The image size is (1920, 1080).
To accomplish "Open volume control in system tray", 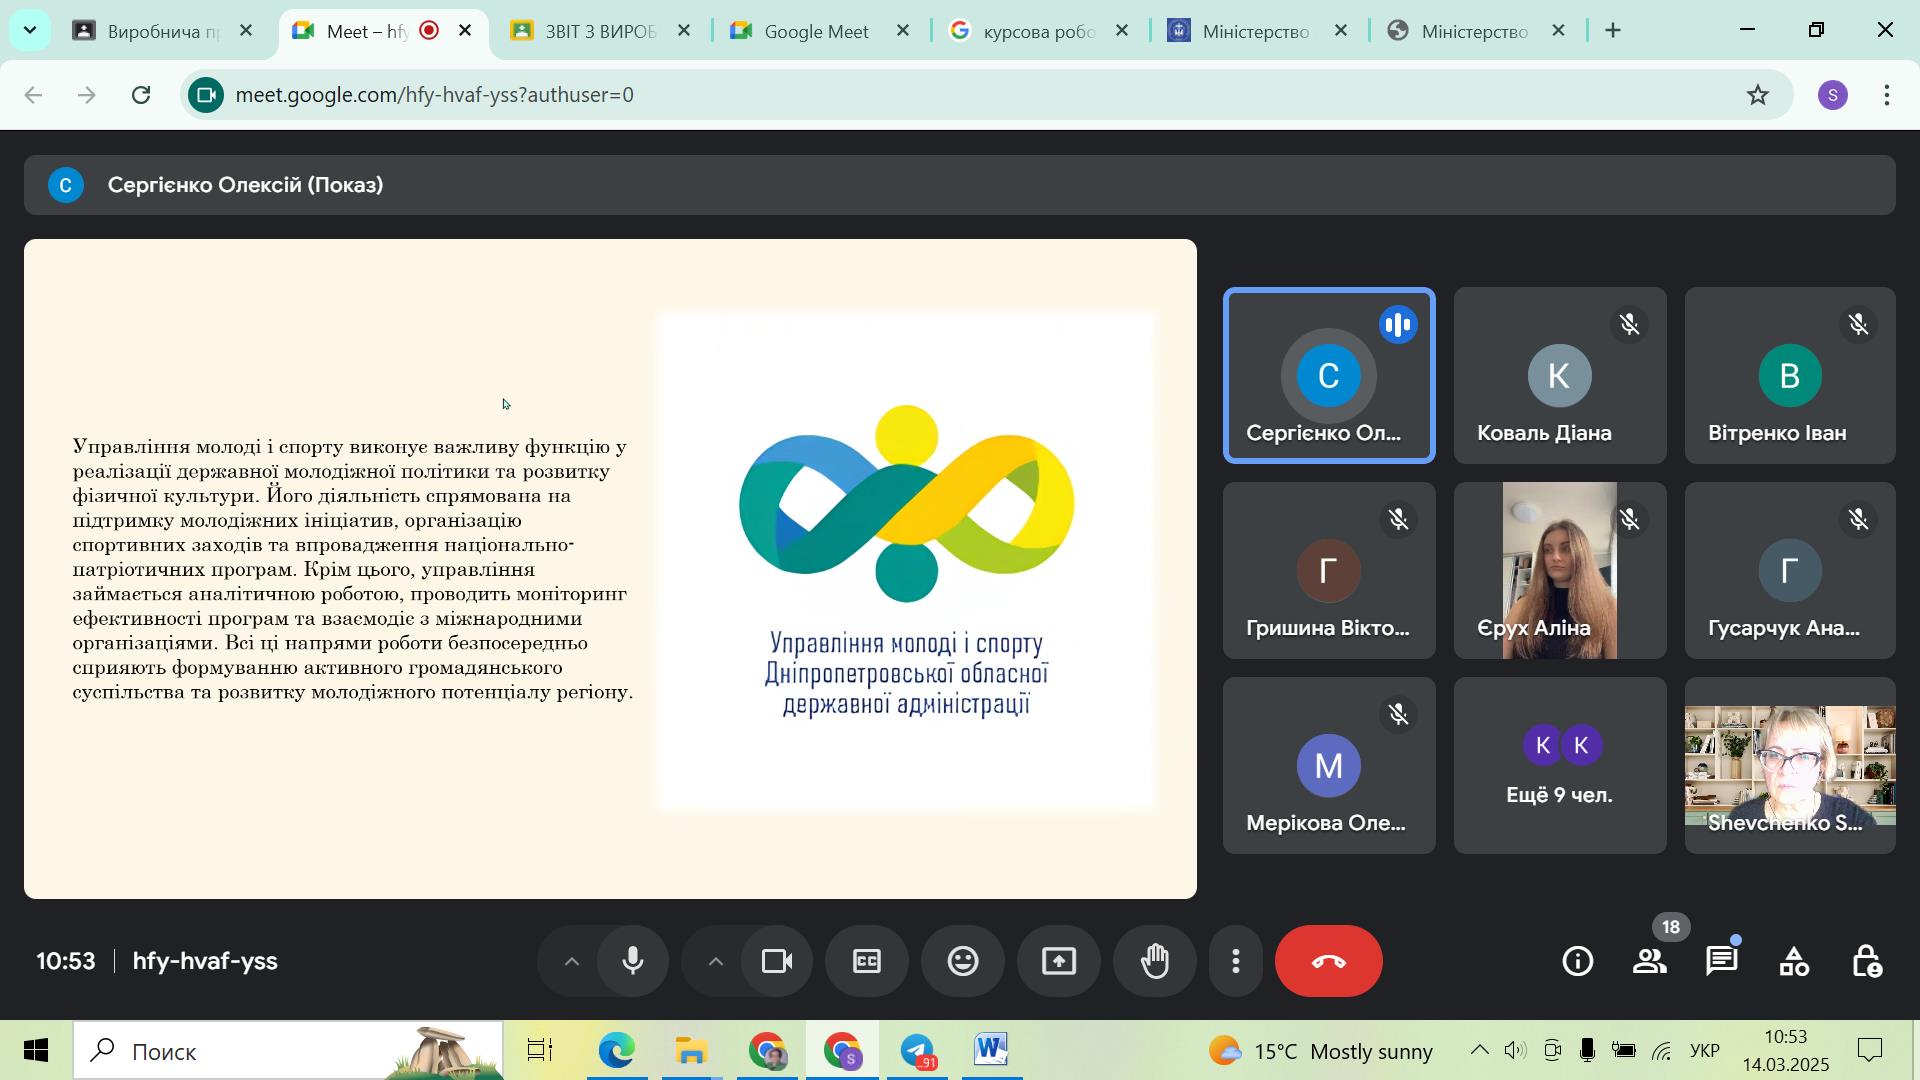I will [x=1515, y=1050].
